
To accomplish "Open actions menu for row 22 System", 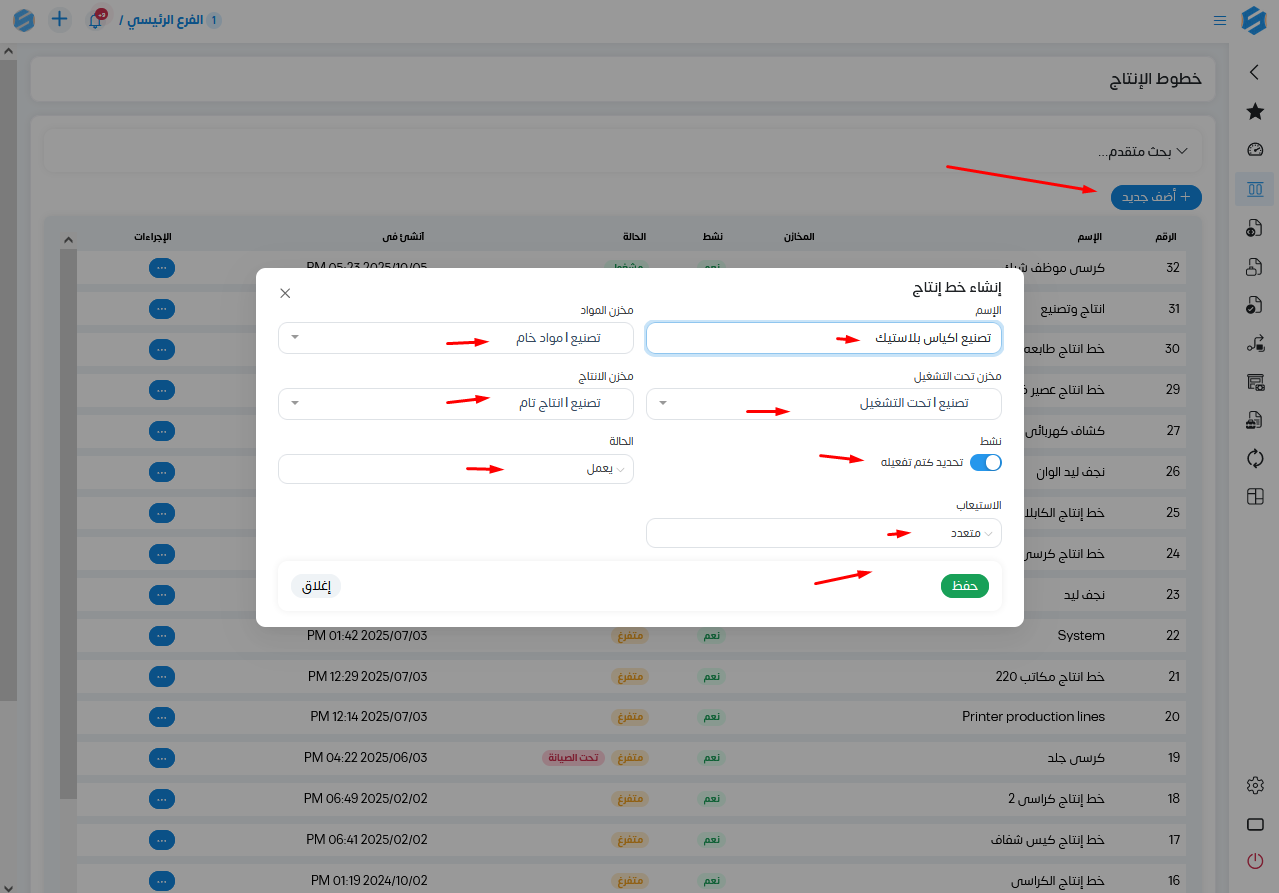I will (162, 636).
